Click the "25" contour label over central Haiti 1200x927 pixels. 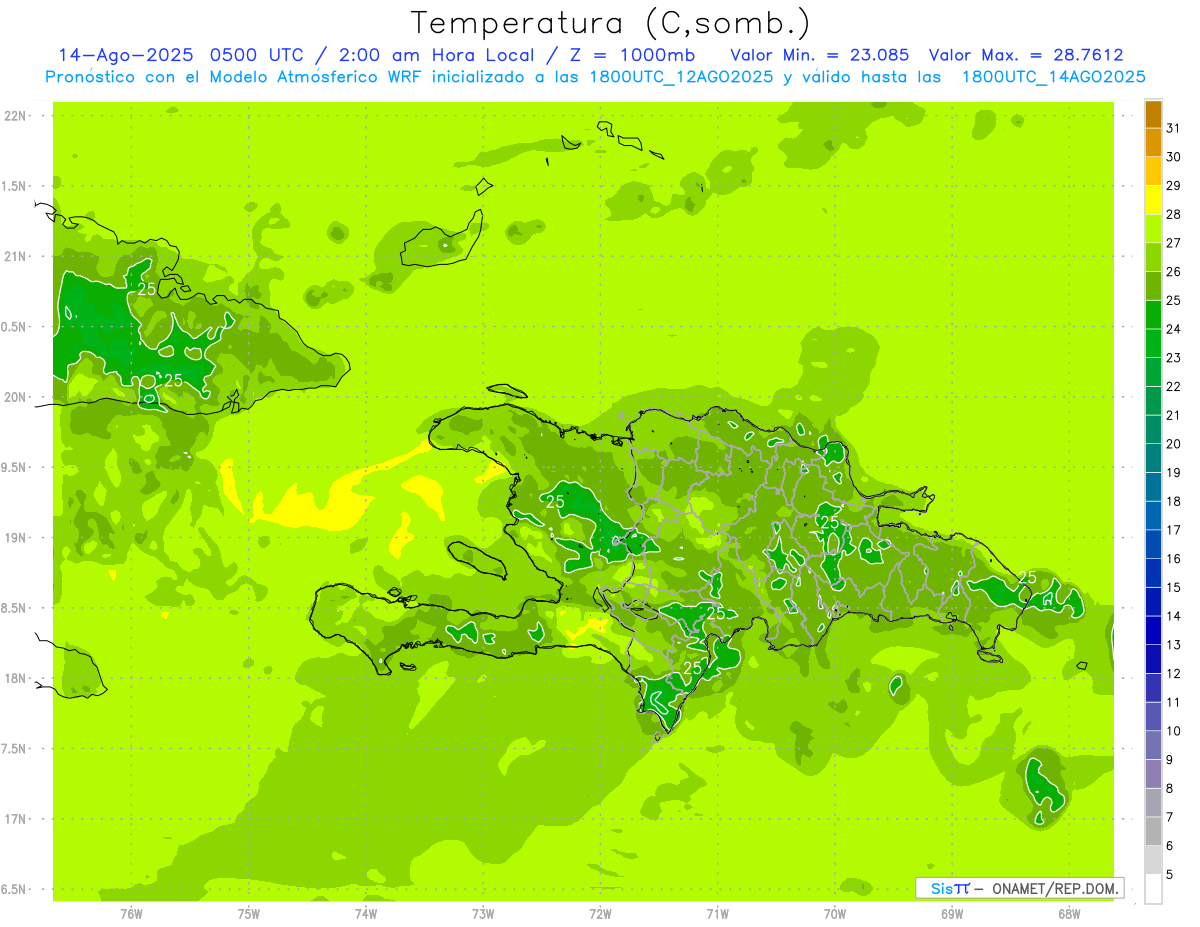pos(555,500)
